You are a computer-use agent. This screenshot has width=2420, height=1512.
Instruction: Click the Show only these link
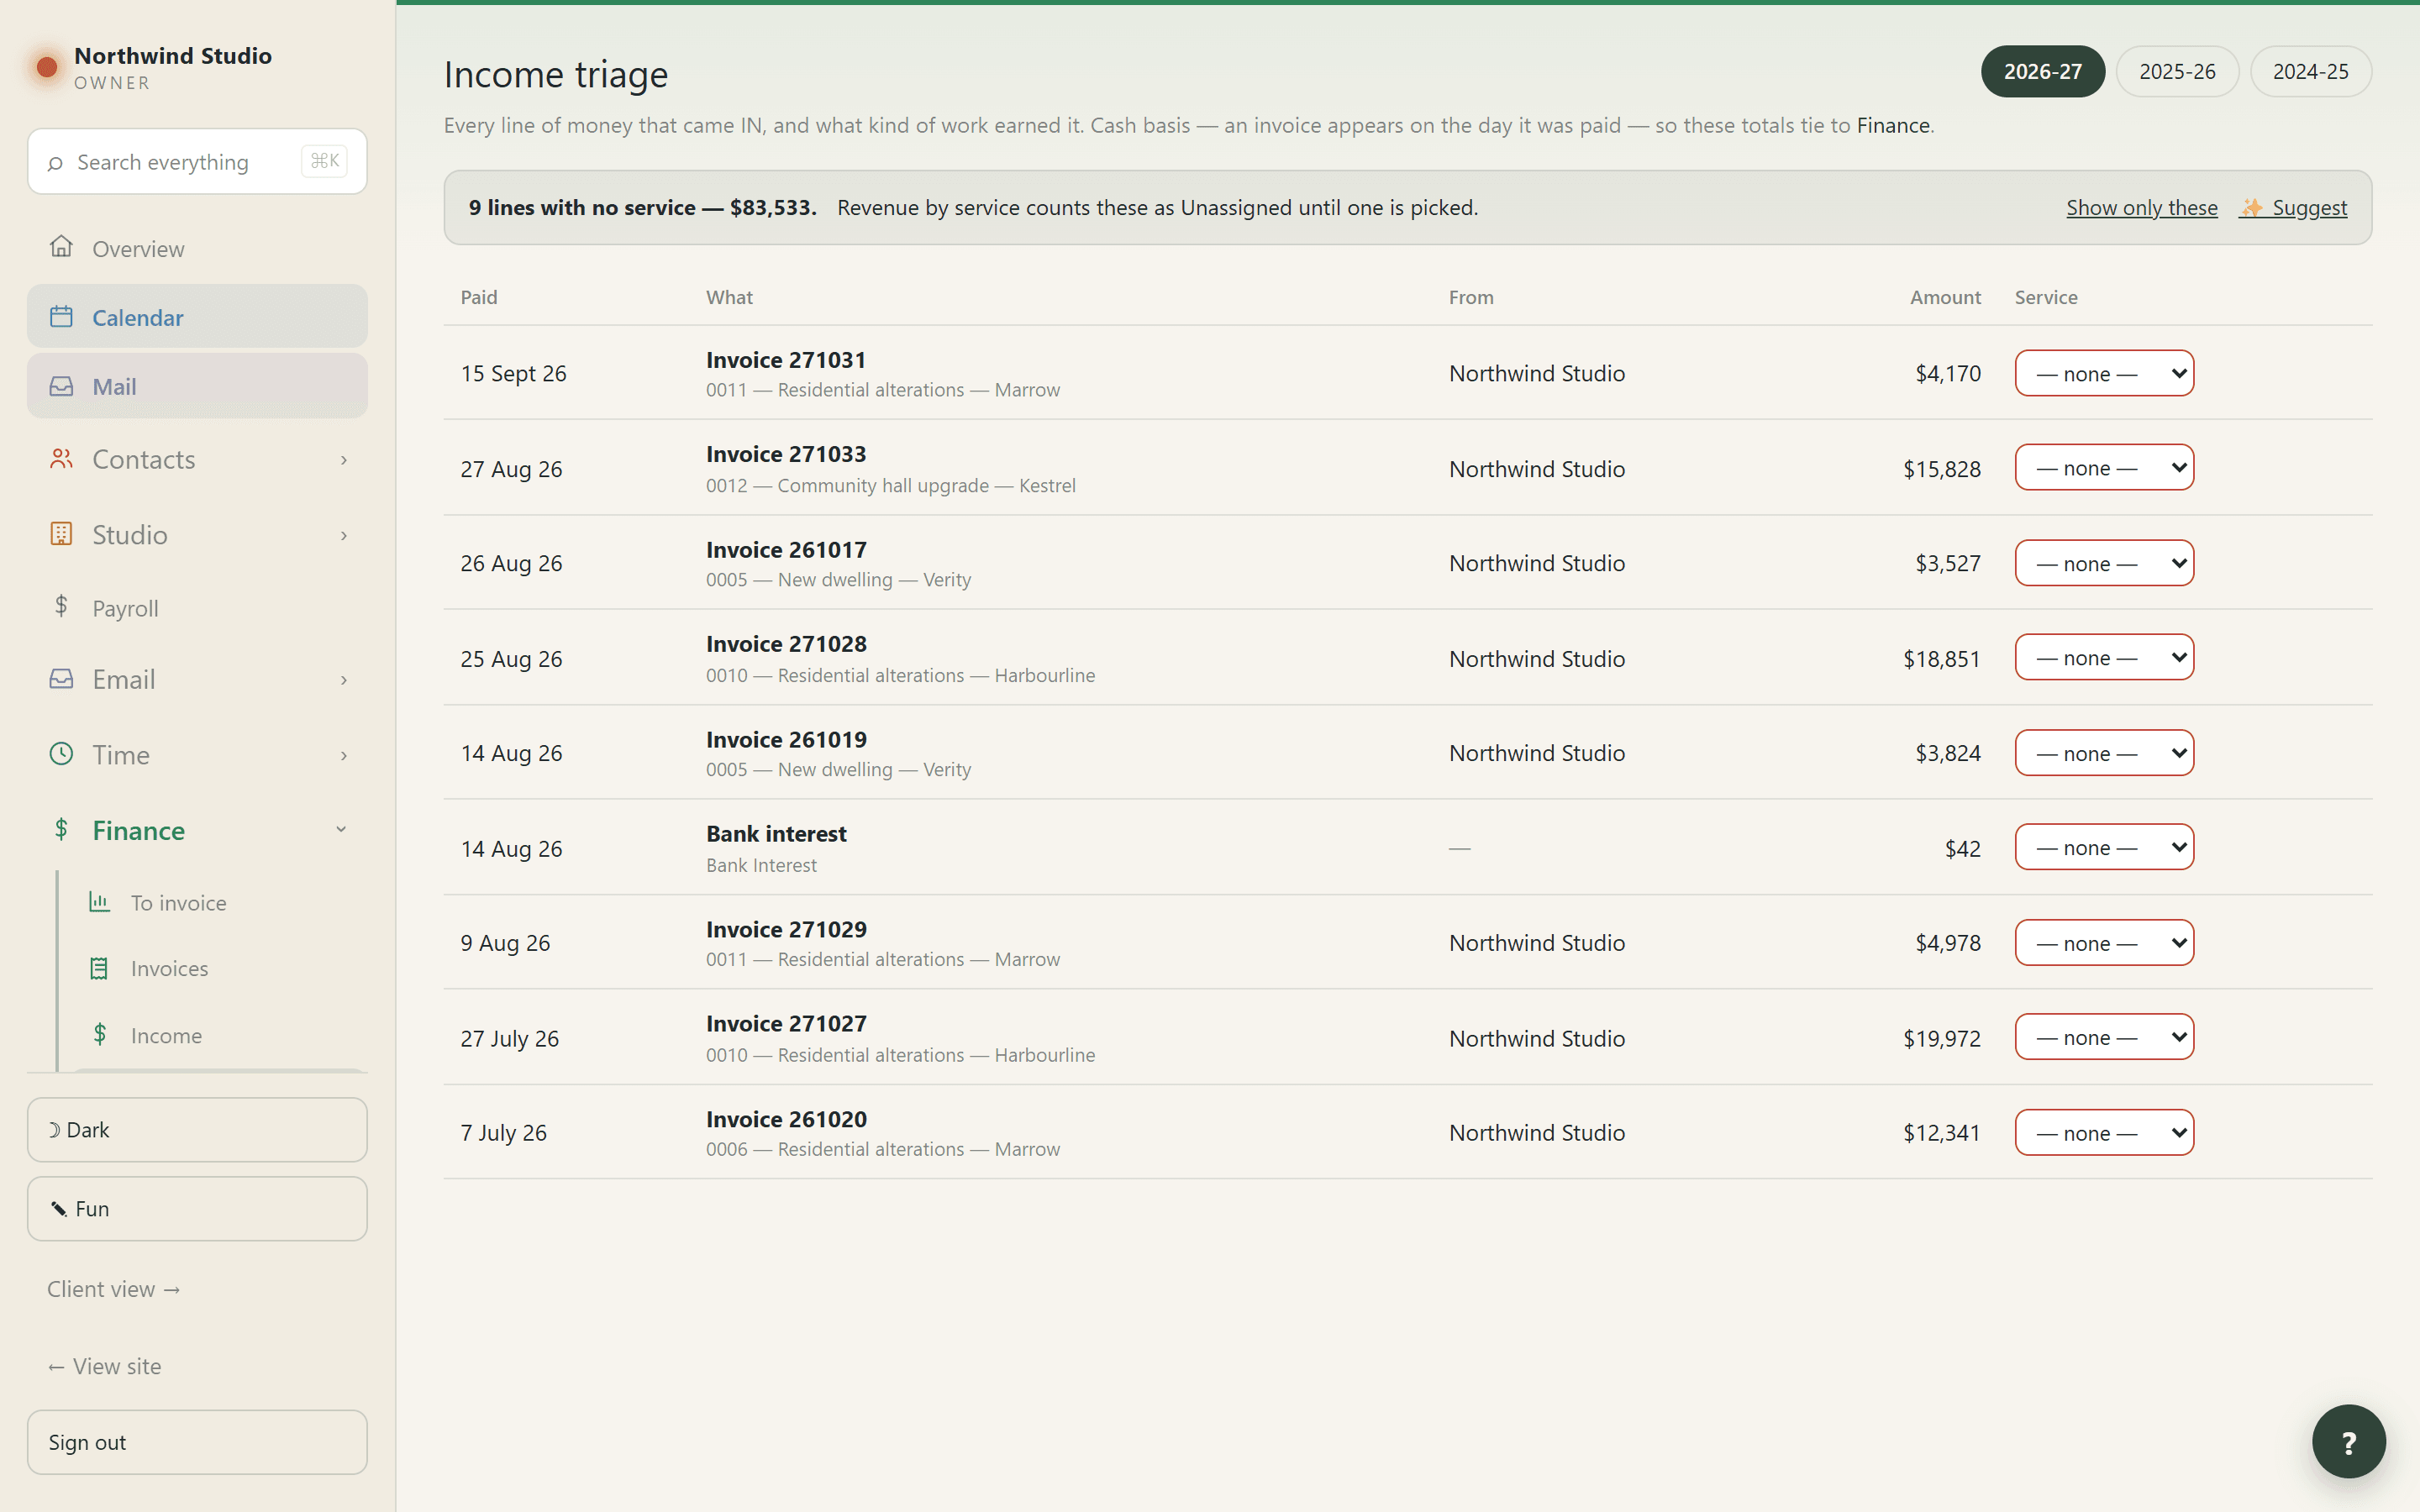pos(2141,207)
